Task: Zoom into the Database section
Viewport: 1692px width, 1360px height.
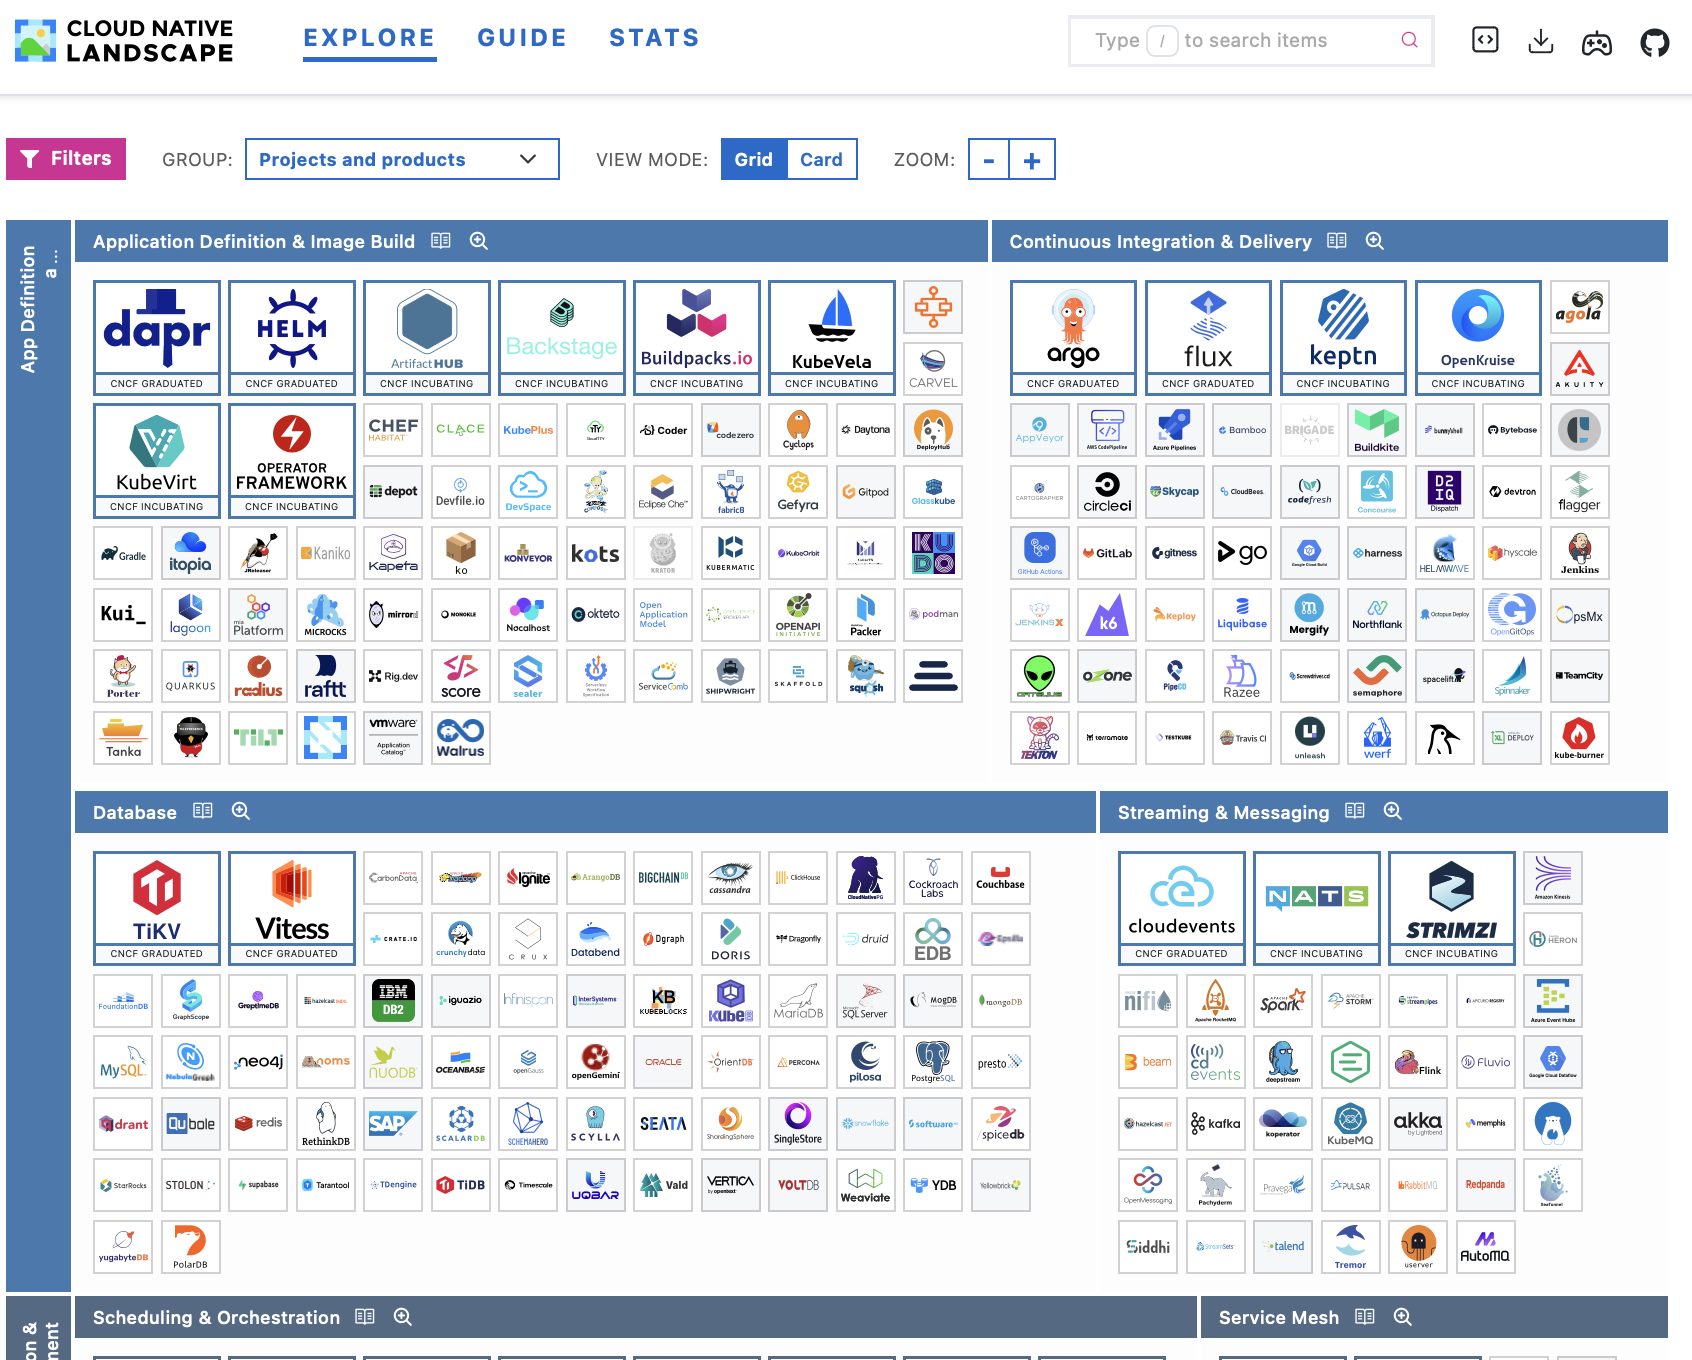Action: click(241, 811)
